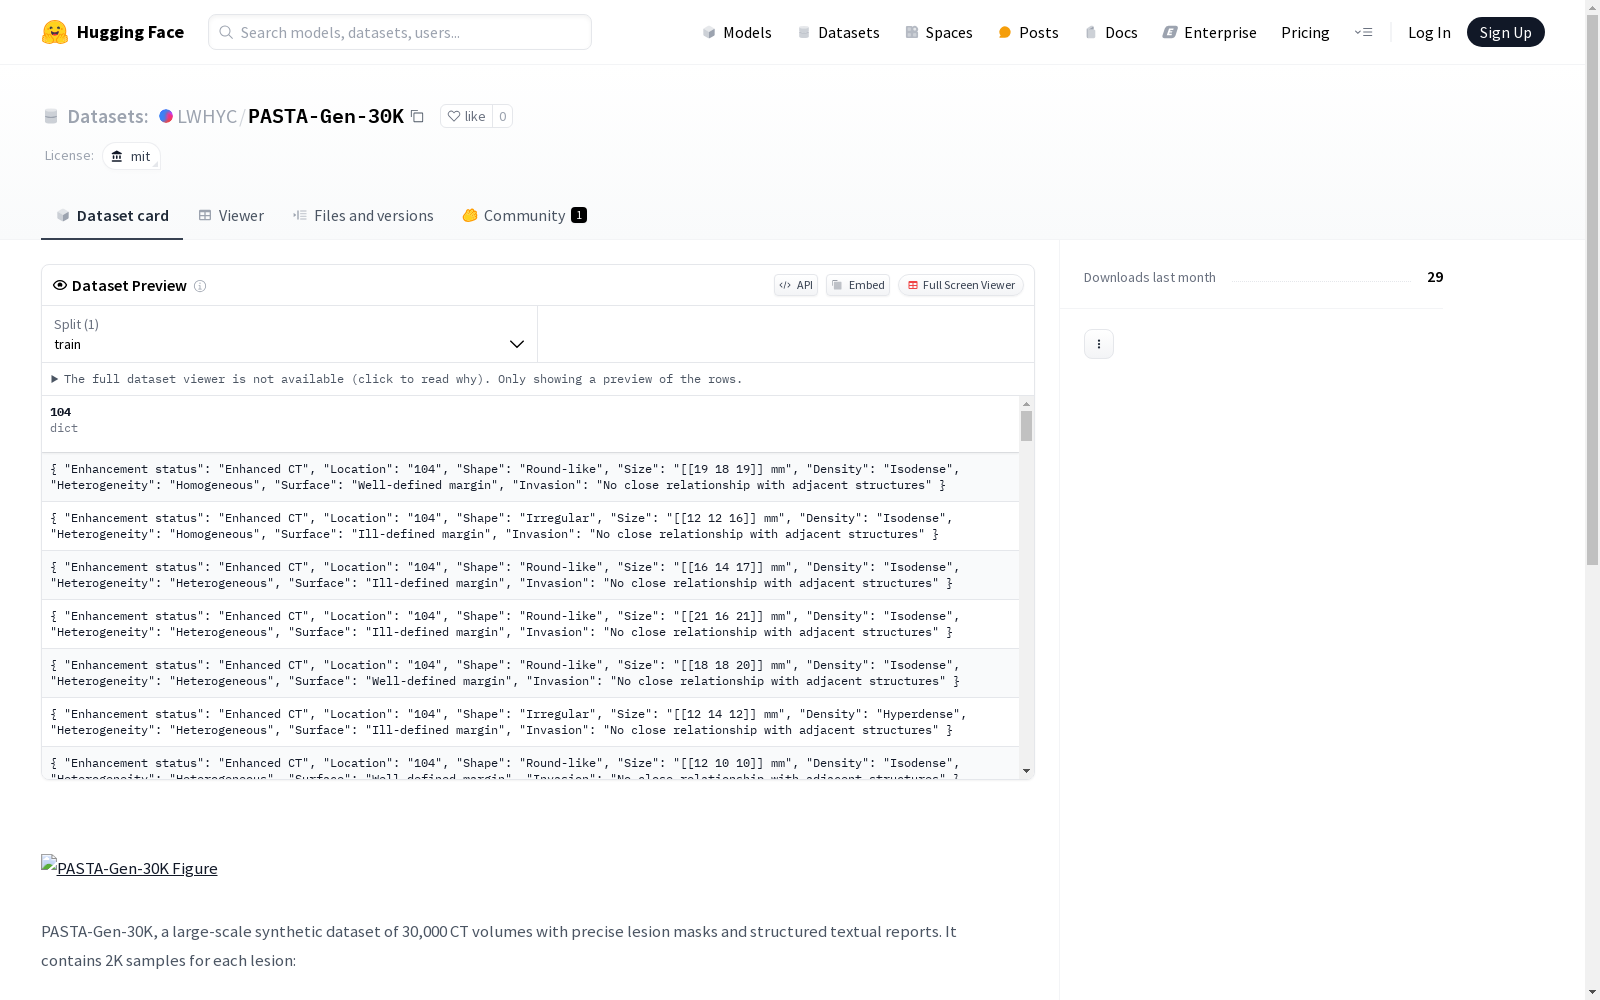
Task: Open the Community tab
Action: pos(524,216)
